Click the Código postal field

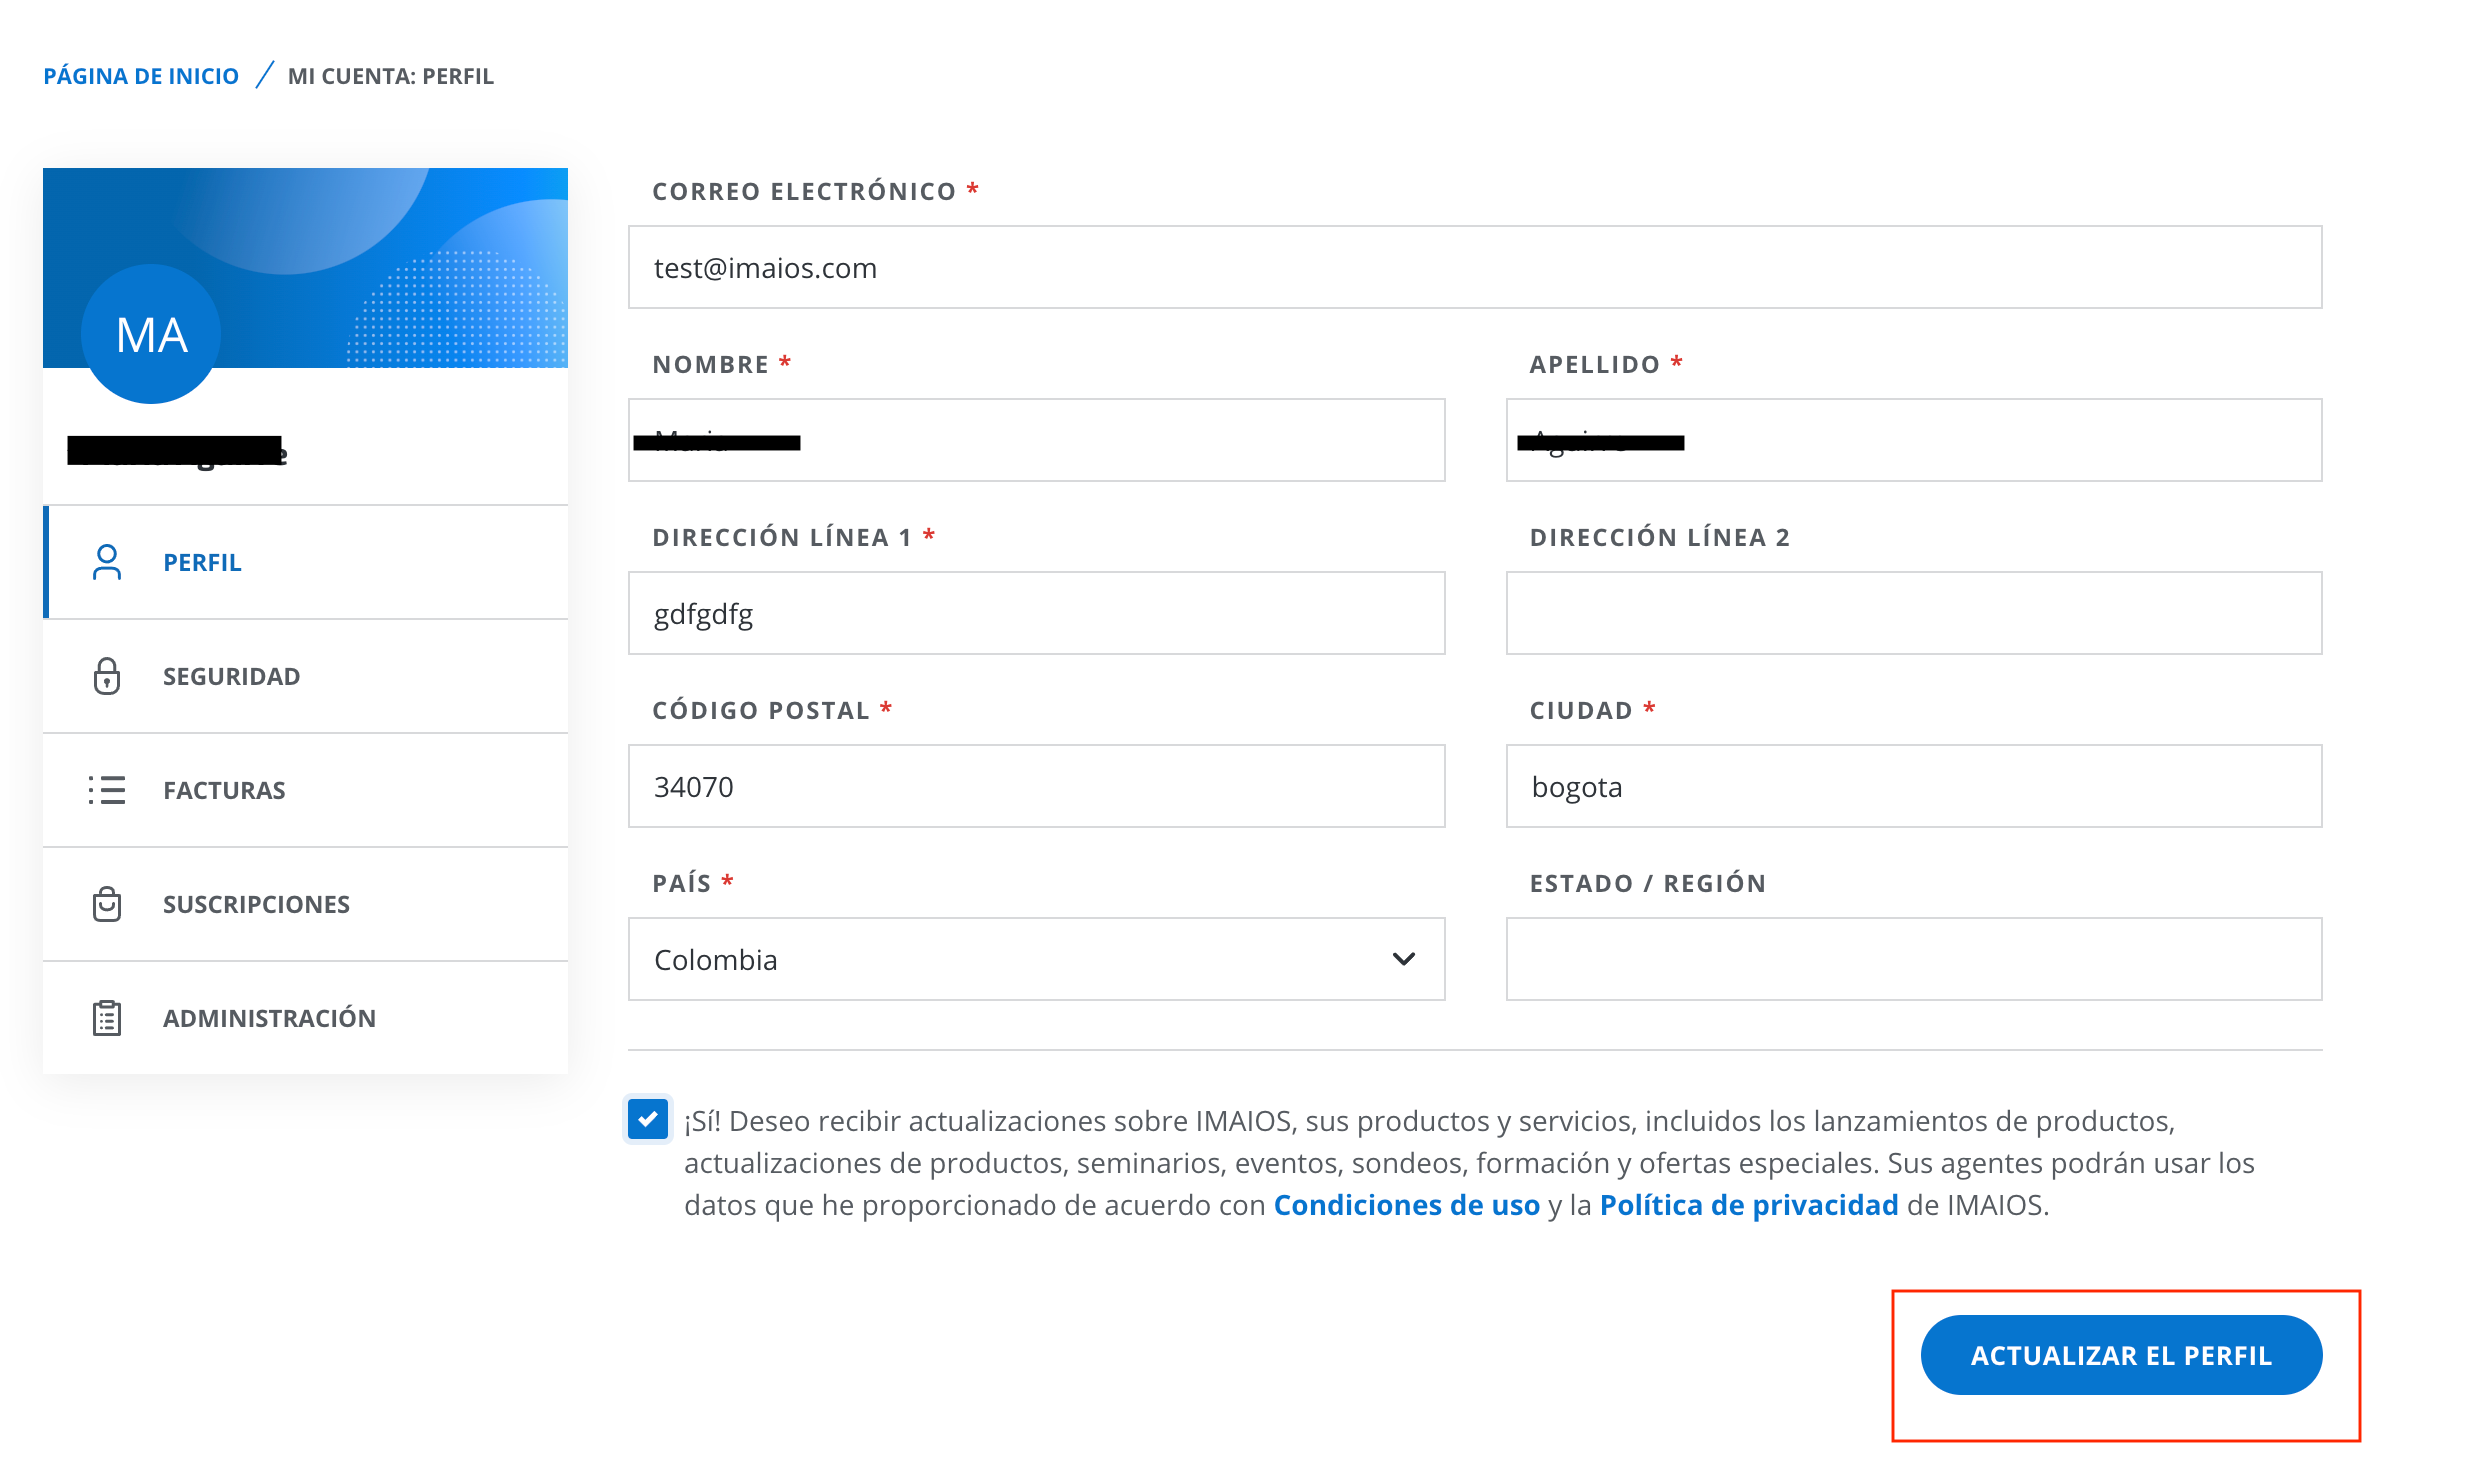pyautogui.click(x=1036, y=786)
